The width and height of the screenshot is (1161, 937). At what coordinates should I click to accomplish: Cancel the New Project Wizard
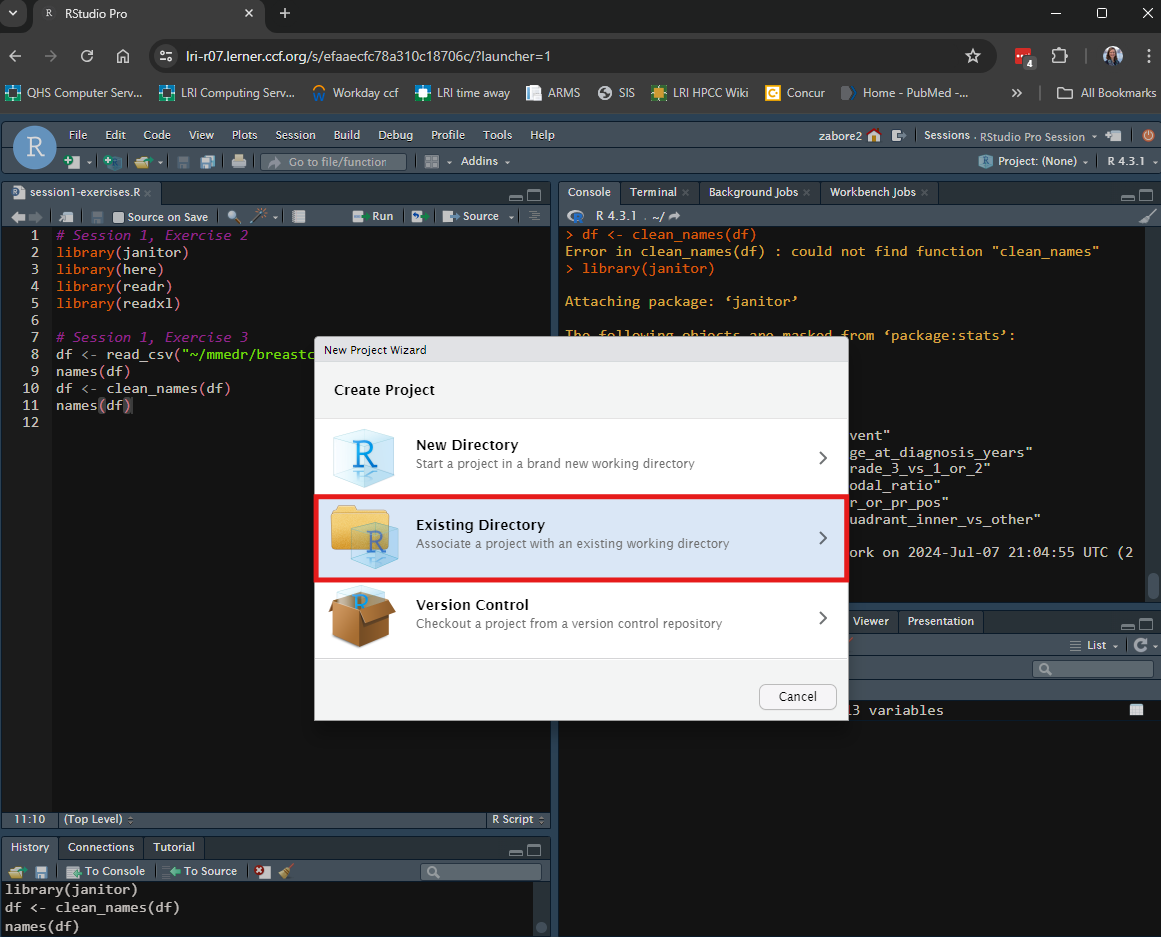point(797,696)
